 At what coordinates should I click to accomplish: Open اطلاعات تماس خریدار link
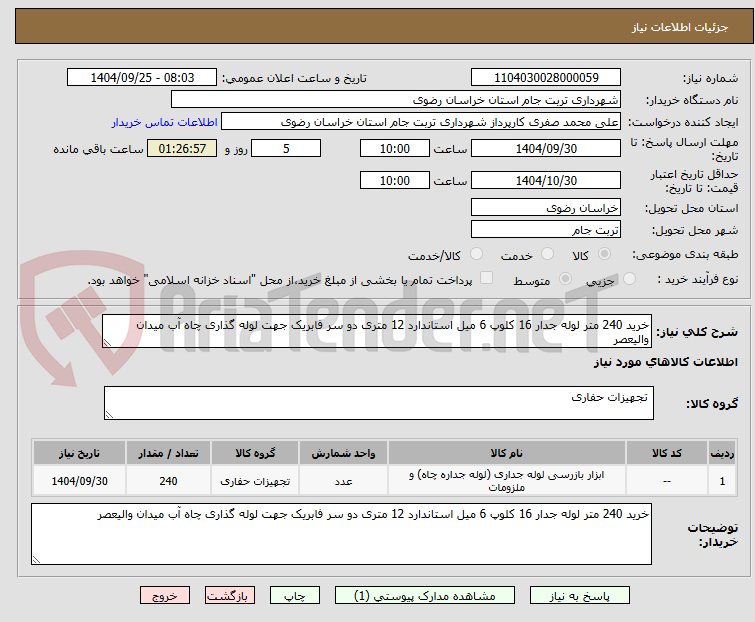tap(165, 122)
